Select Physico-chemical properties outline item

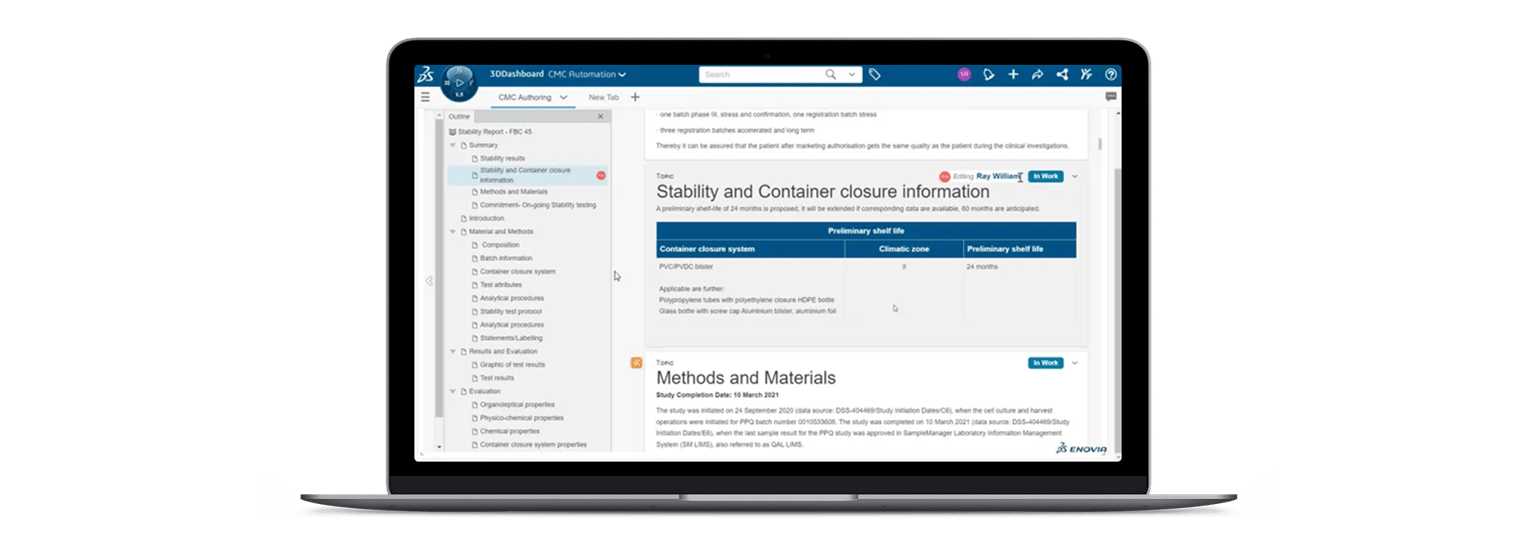522,418
